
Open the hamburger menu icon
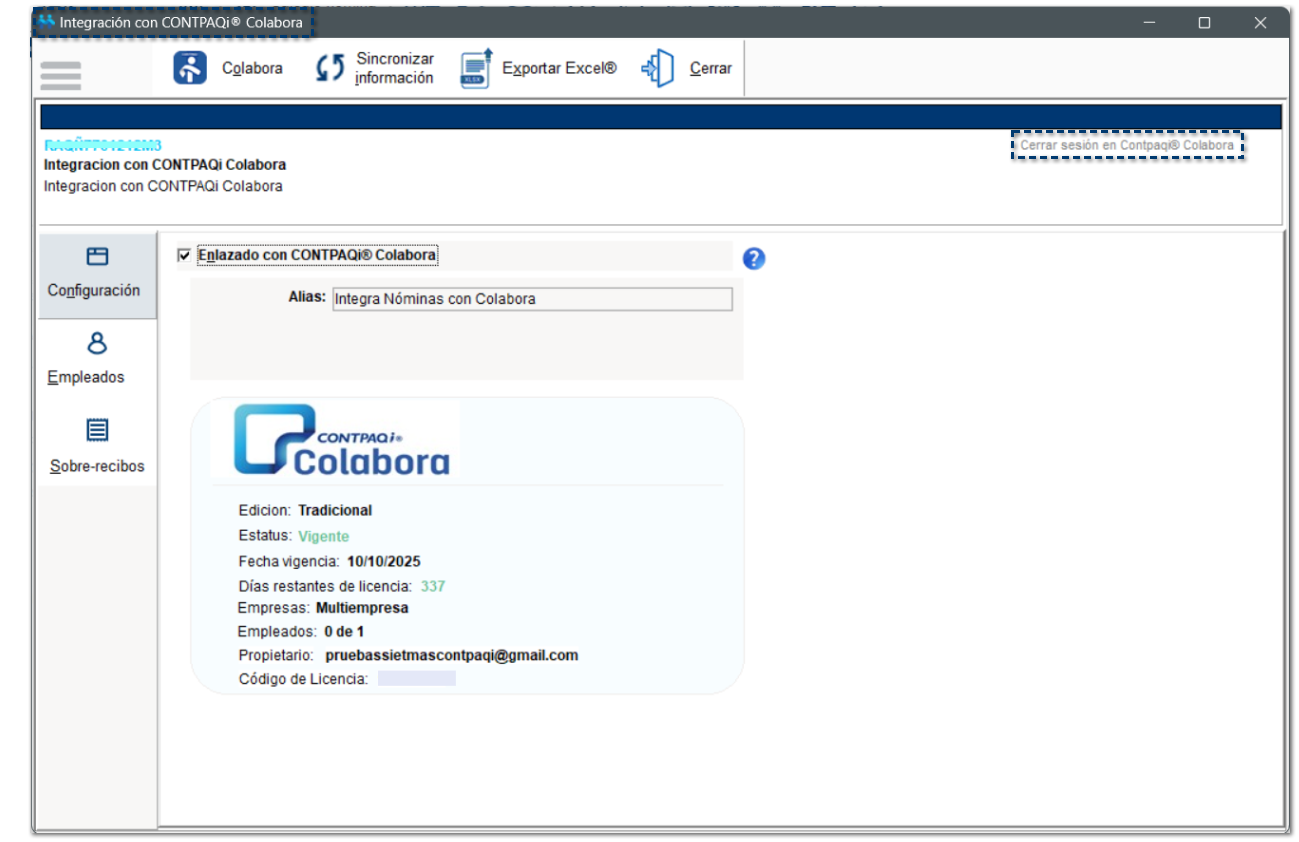[x=61, y=74]
